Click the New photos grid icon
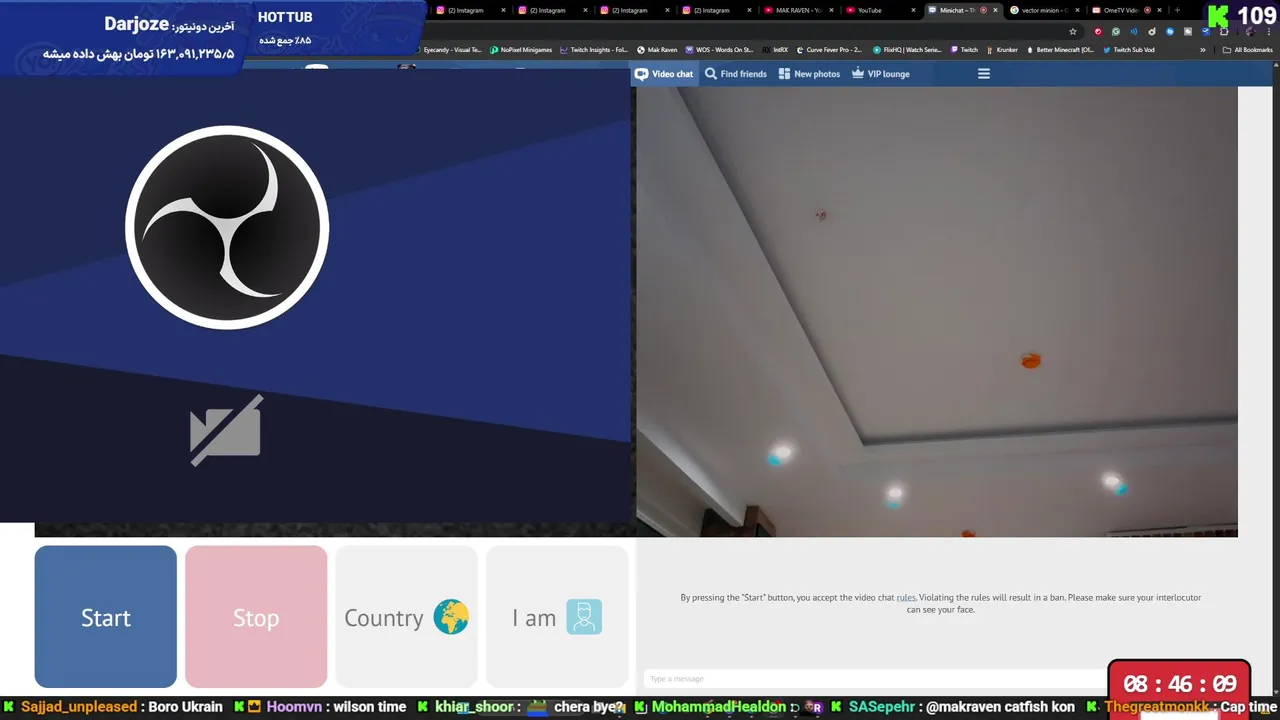Screen dimensions: 1280x720 coord(784,74)
